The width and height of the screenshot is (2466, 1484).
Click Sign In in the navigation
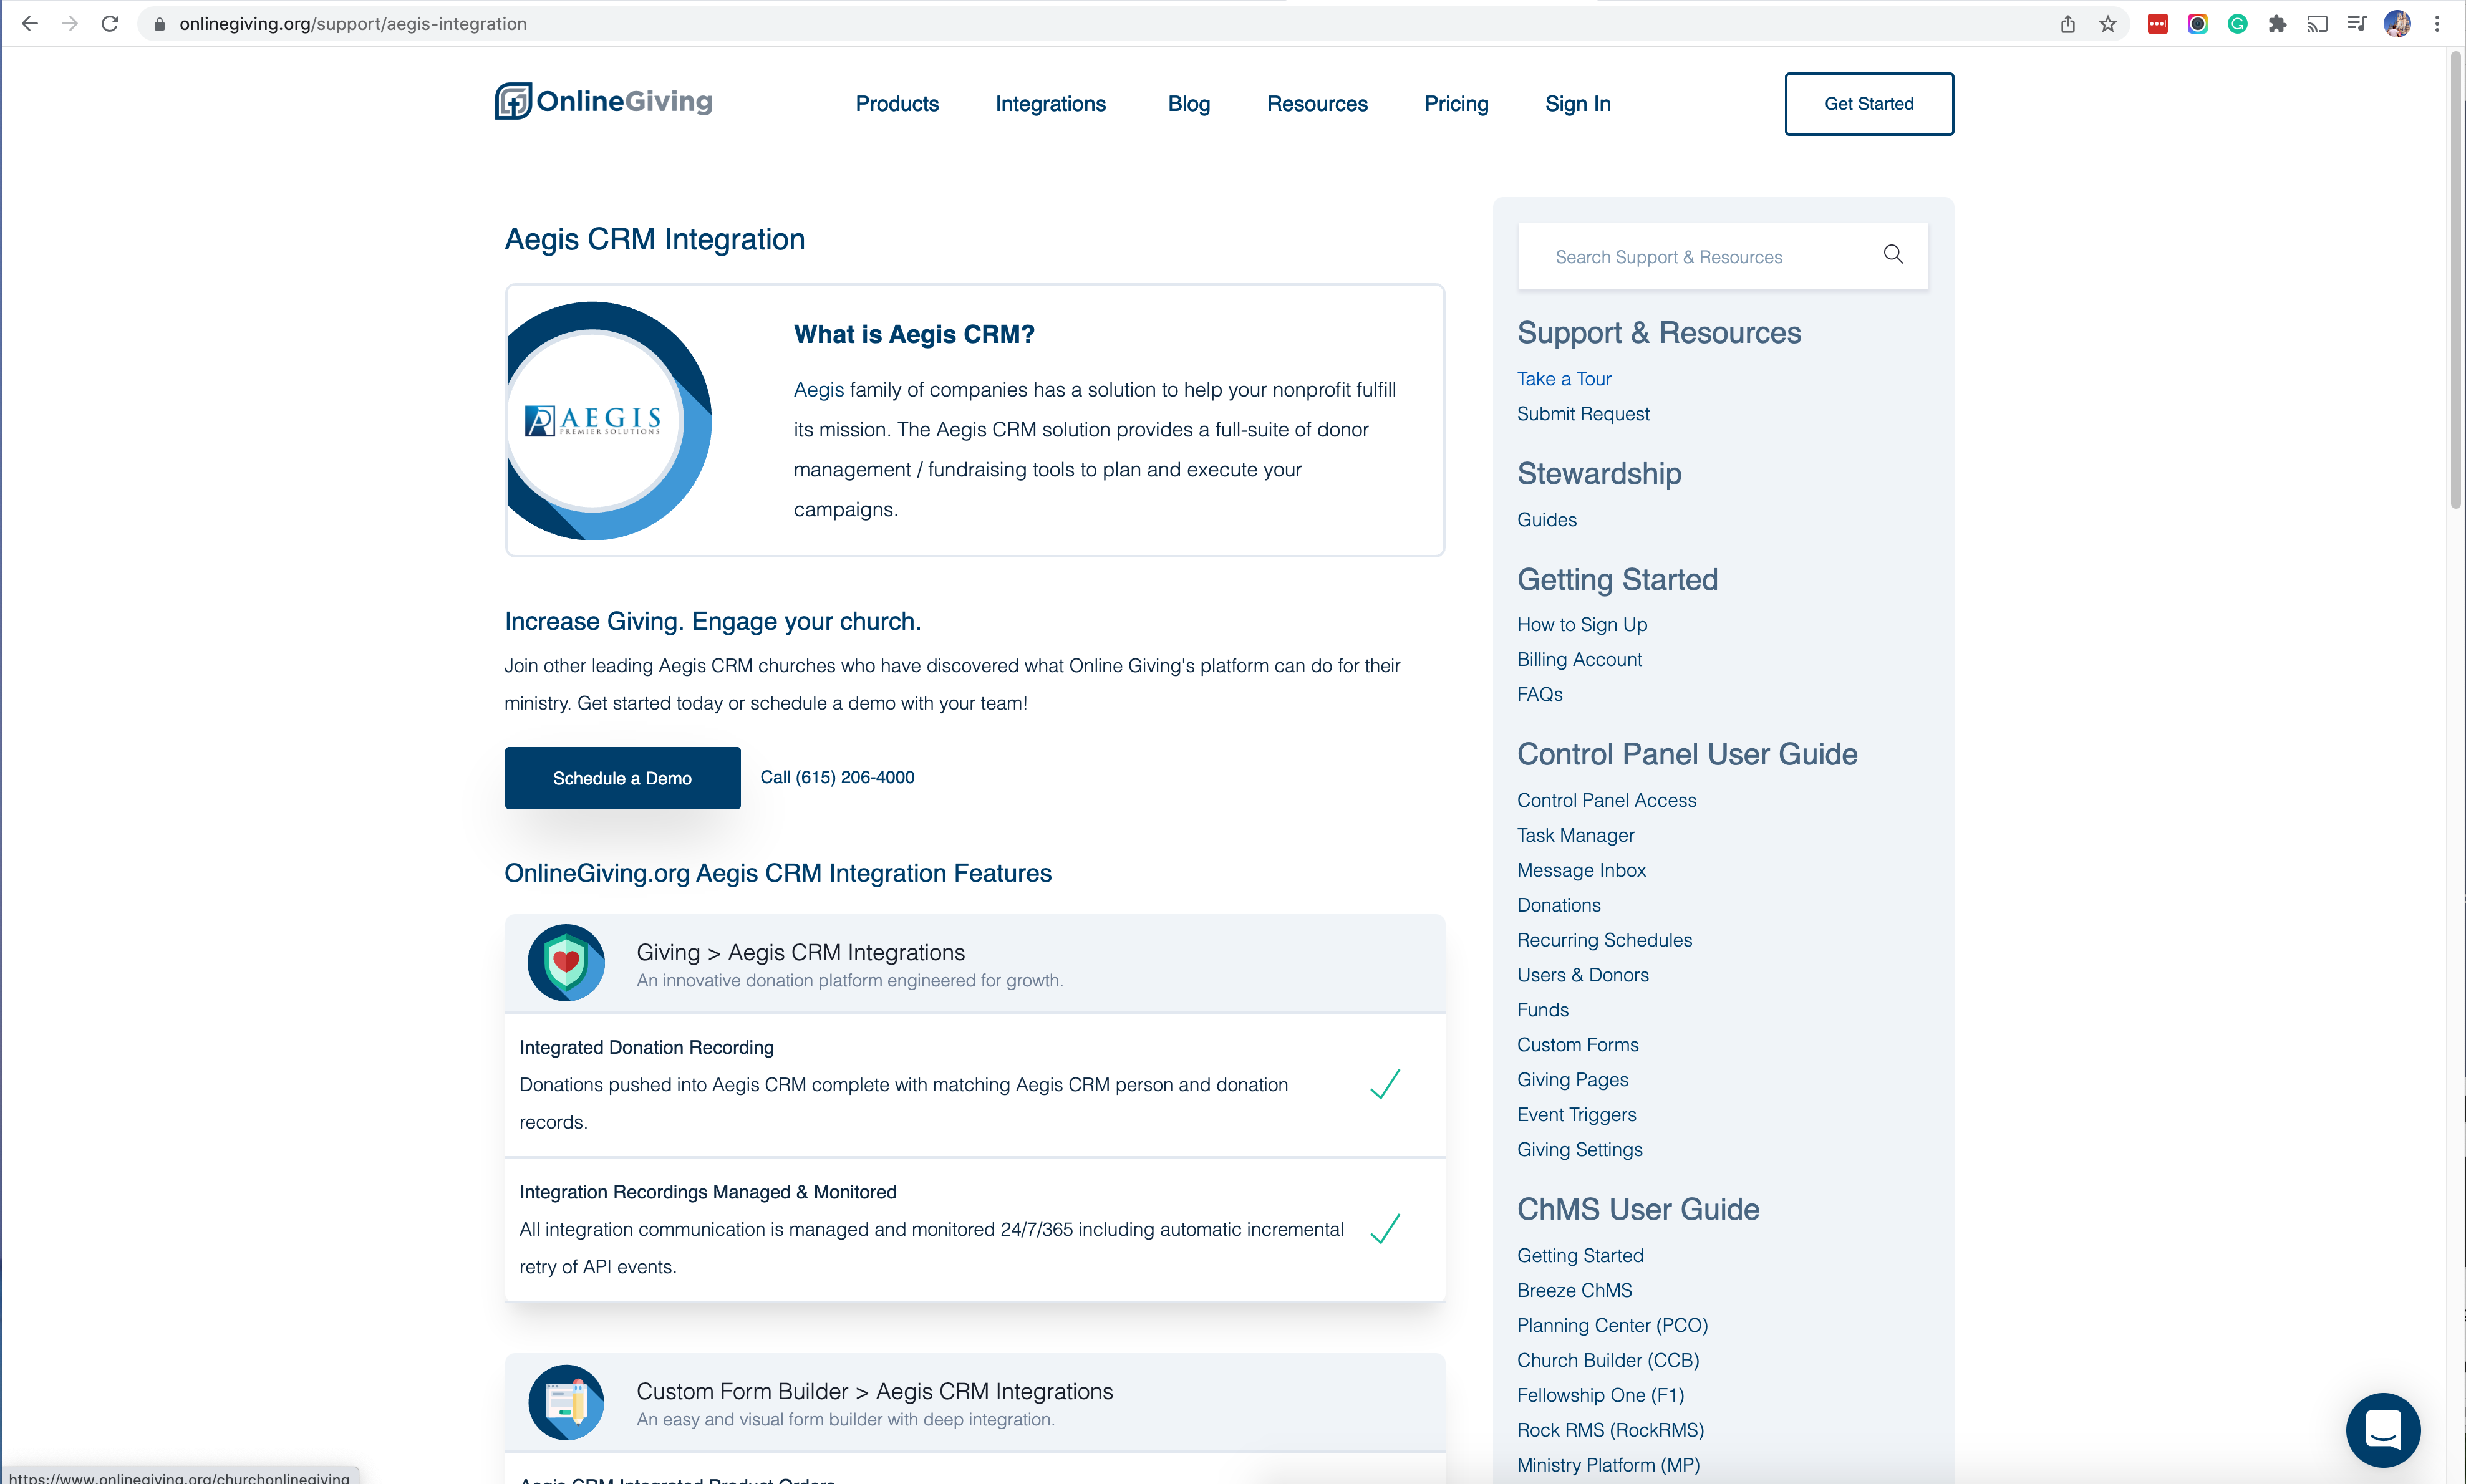(x=1577, y=104)
